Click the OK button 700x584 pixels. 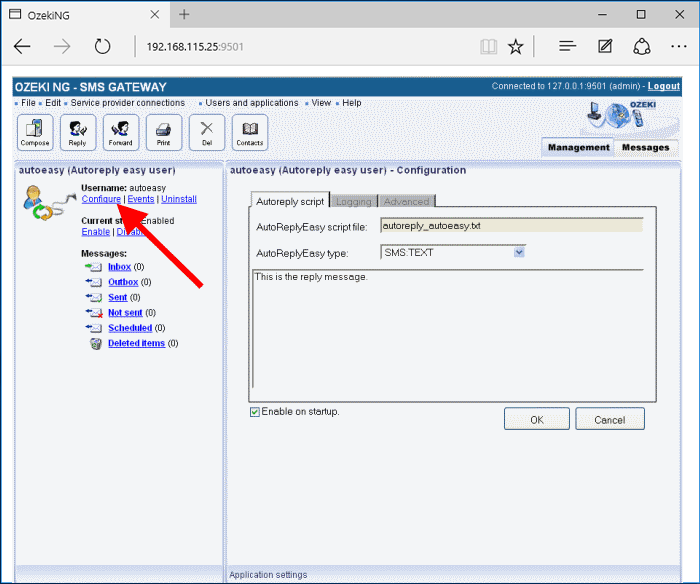pos(537,419)
